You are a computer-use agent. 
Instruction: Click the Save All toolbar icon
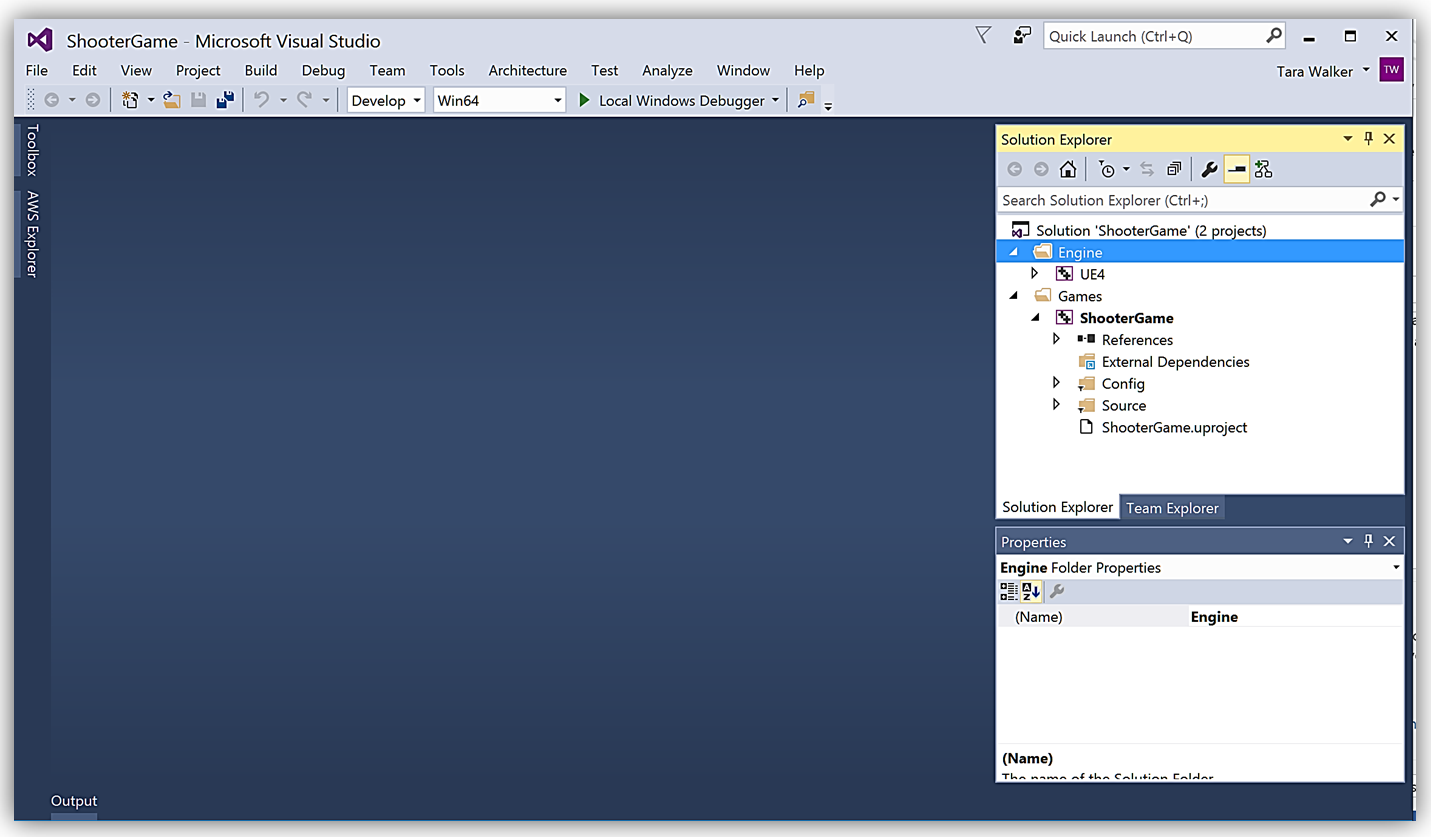pyautogui.click(x=225, y=100)
